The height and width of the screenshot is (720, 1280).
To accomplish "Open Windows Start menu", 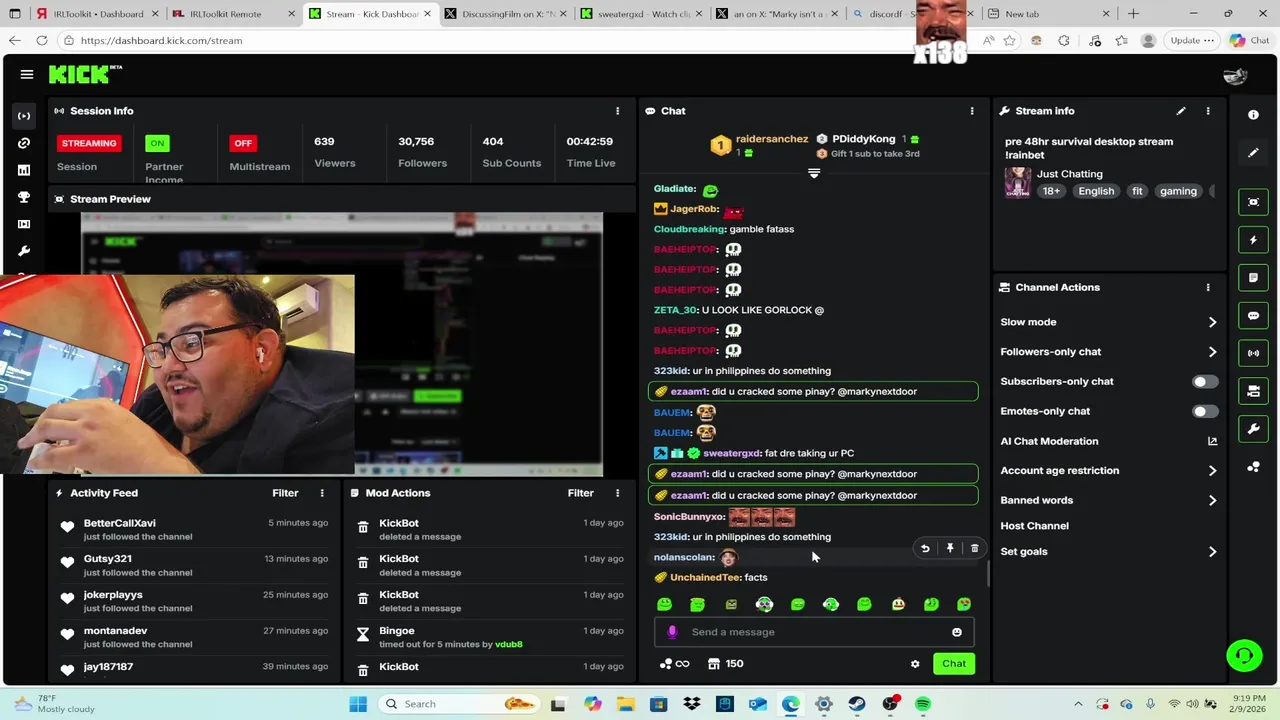I will (x=357, y=704).
